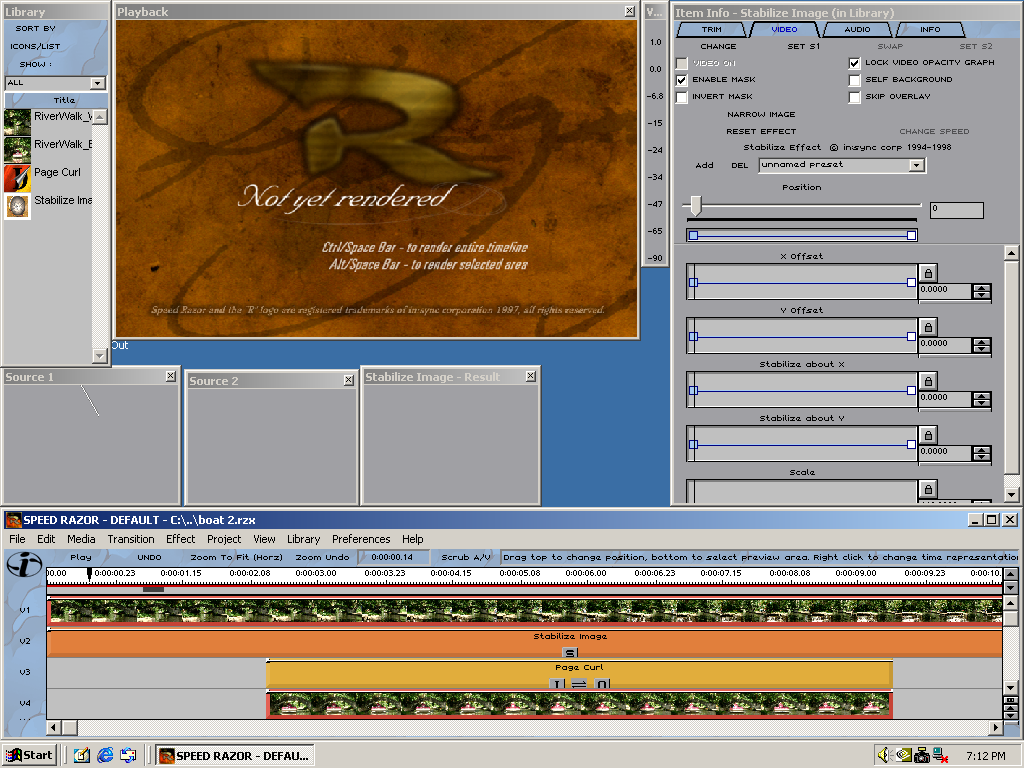The image size is (1024, 768).
Task: Switch to the AUDIO tab
Action: coord(857,29)
